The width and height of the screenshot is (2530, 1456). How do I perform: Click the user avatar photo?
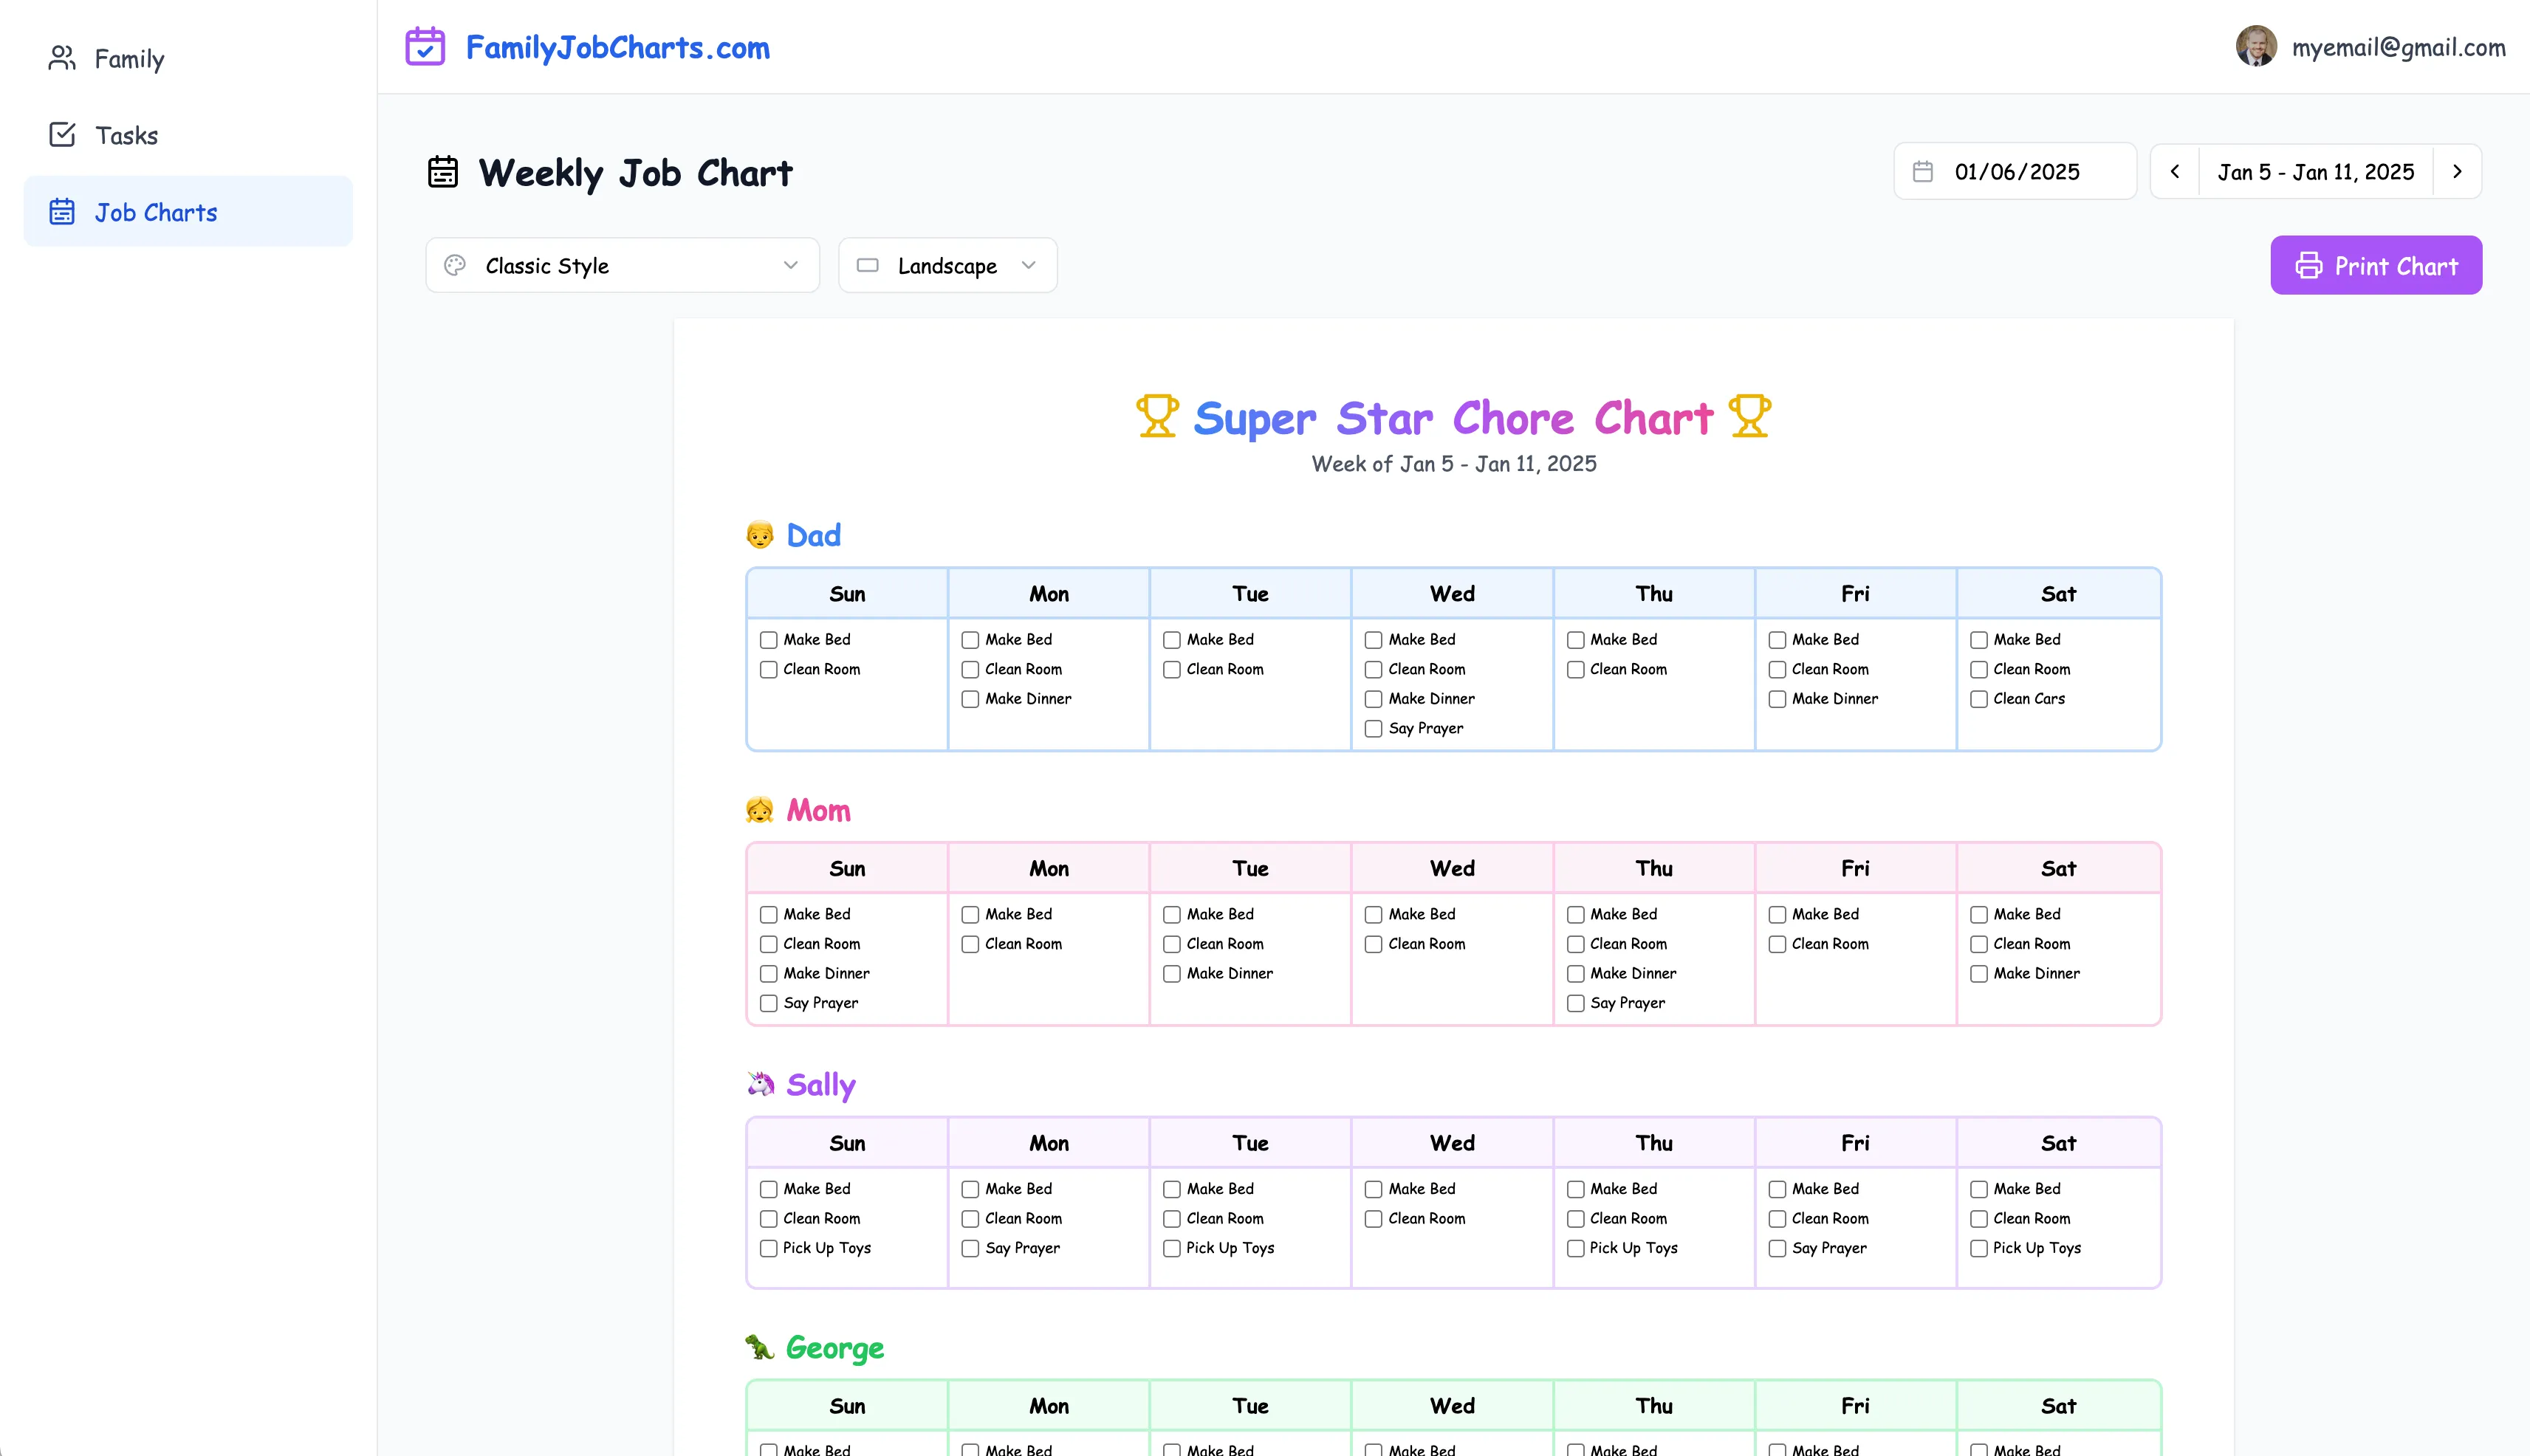(x=2256, y=46)
